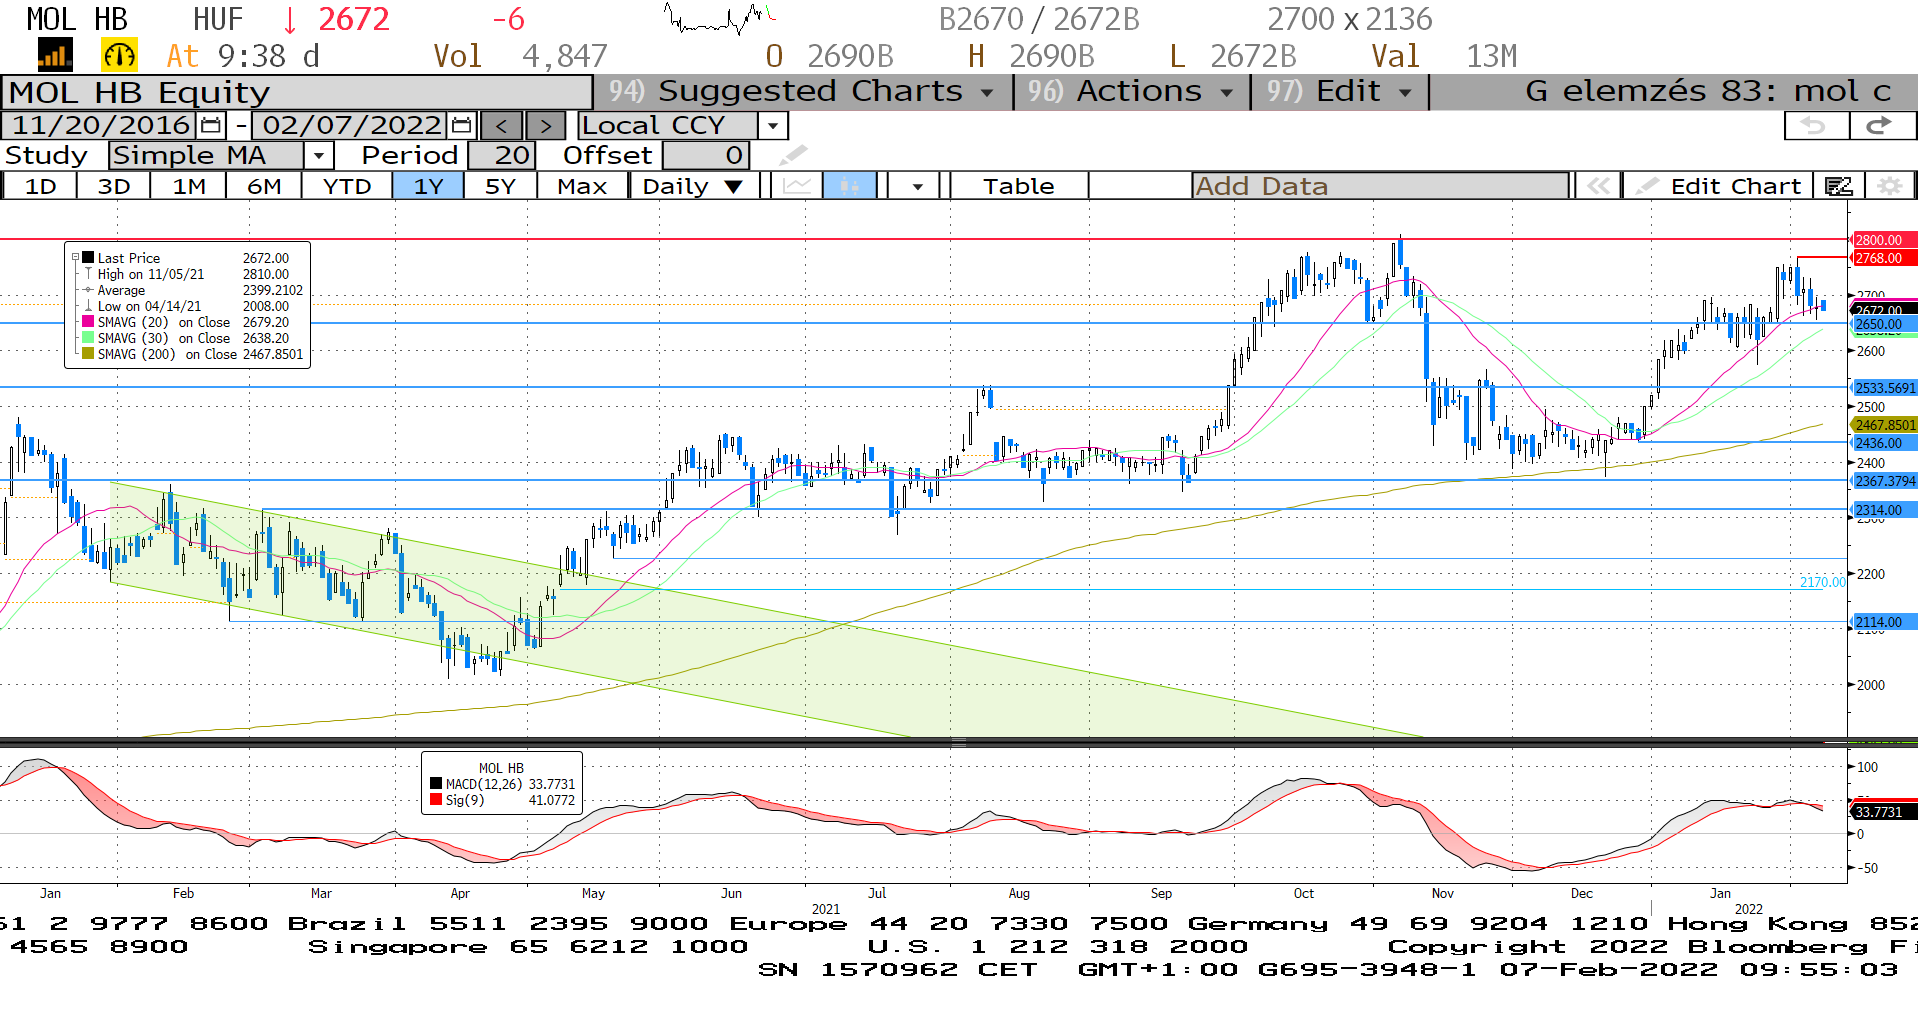Click the undo arrow button
The width and height of the screenshot is (1918, 1025).
1815,125
